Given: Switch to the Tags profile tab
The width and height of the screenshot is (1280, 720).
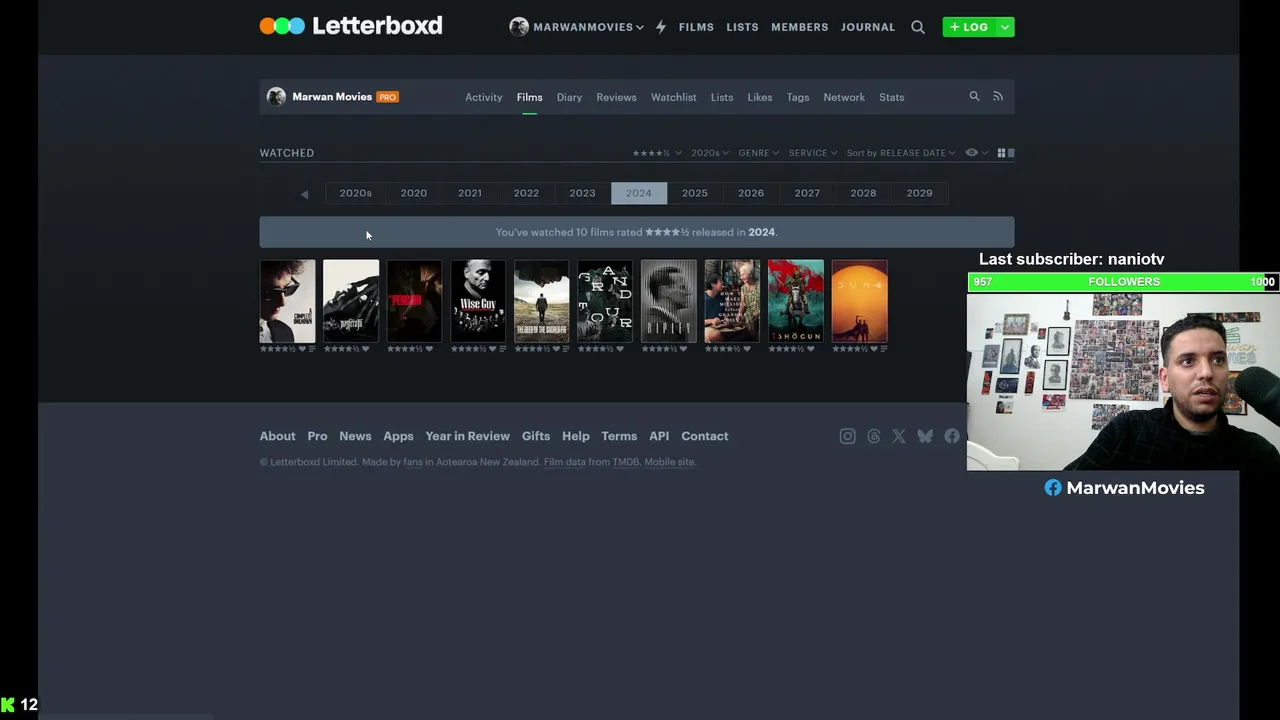Looking at the screenshot, I should tap(798, 97).
